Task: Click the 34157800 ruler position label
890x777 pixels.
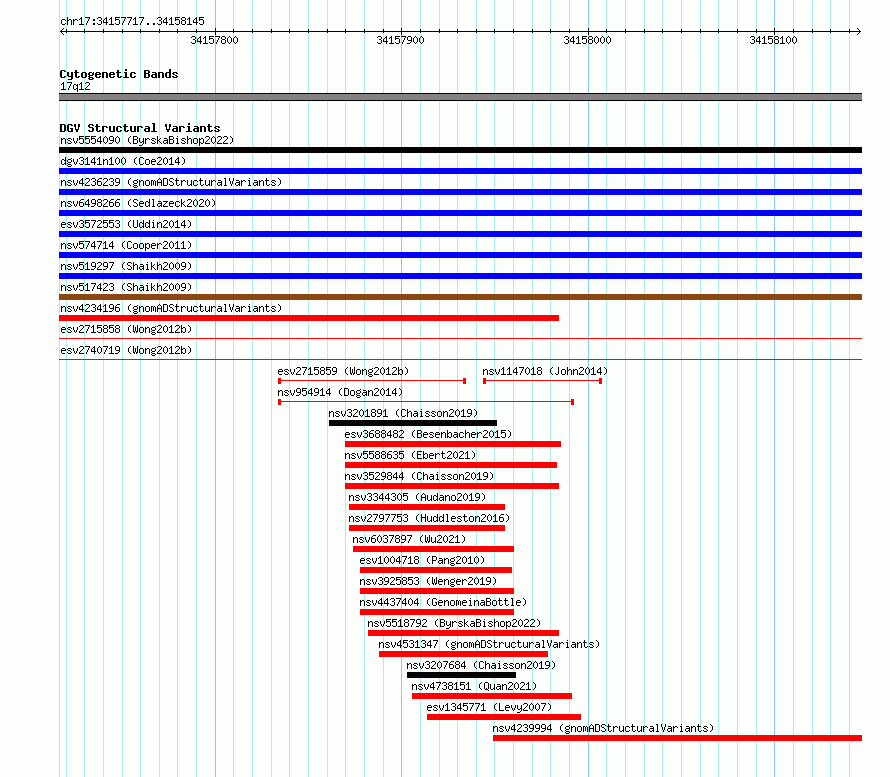Action: [214, 40]
